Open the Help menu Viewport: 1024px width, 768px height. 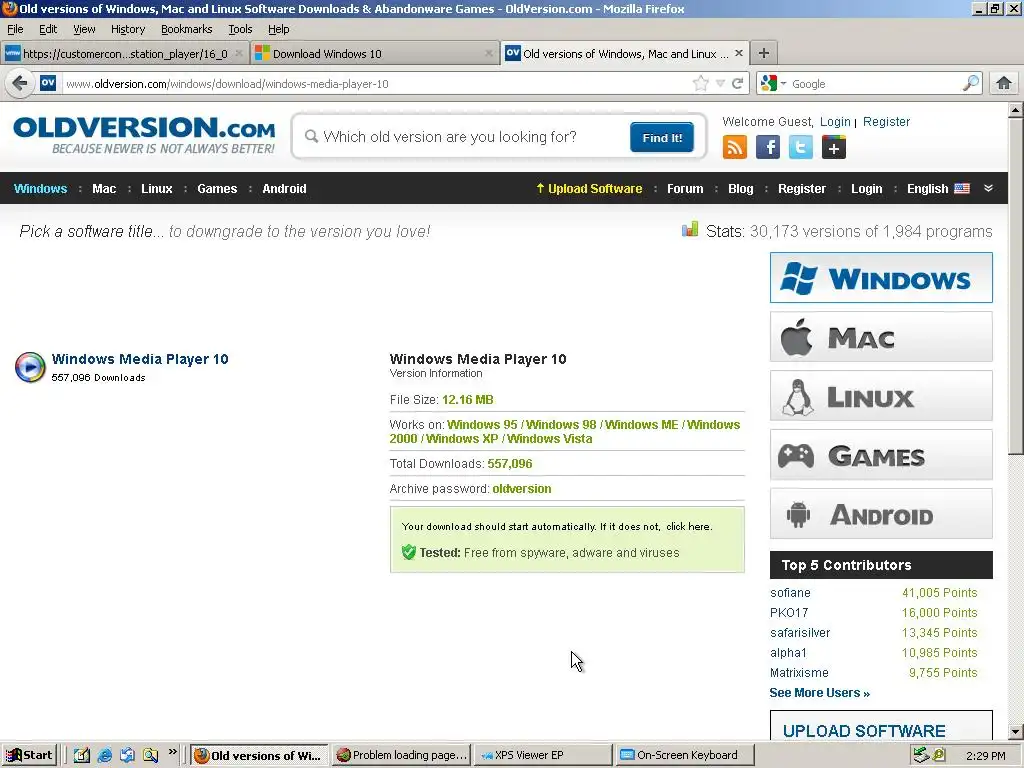point(278,29)
